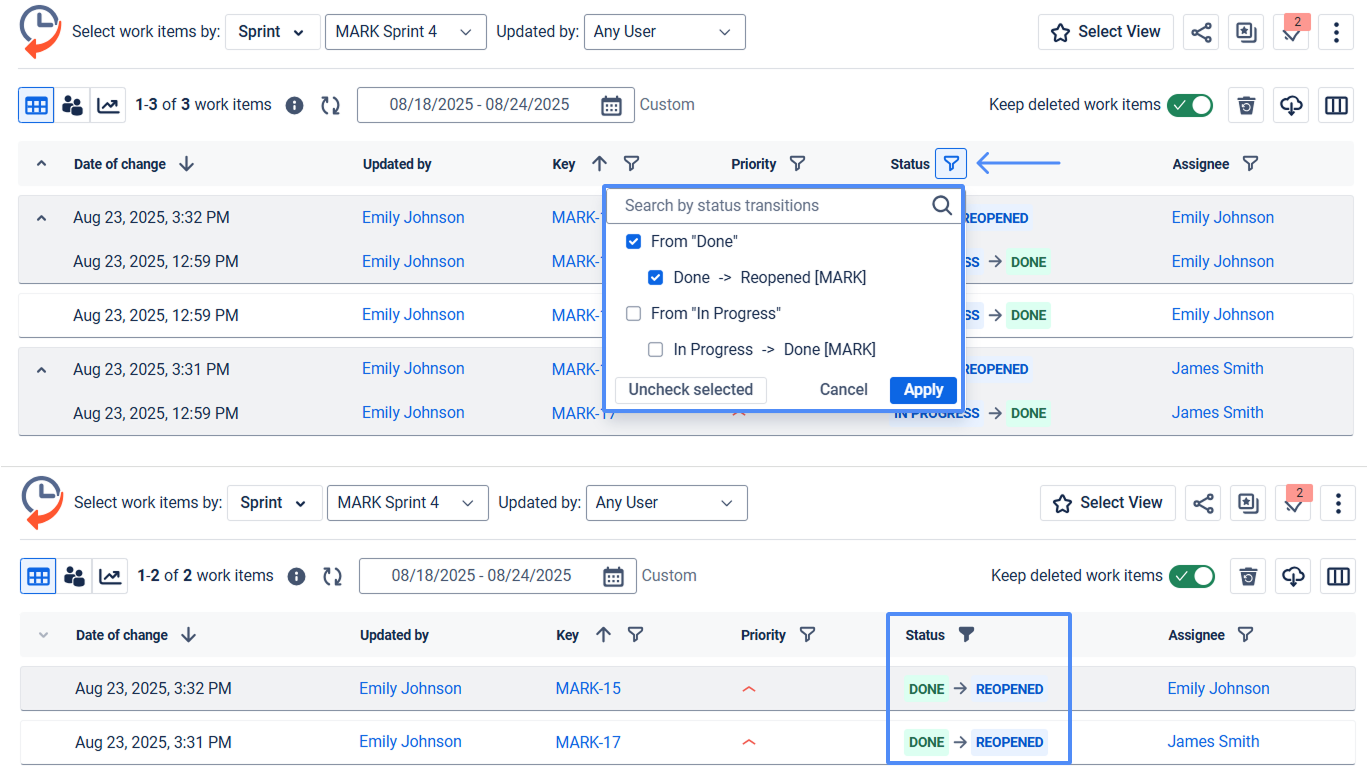Open the chart view icon
Image resolution: width=1368 pixels, height=772 pixels.
pos(109,104)
